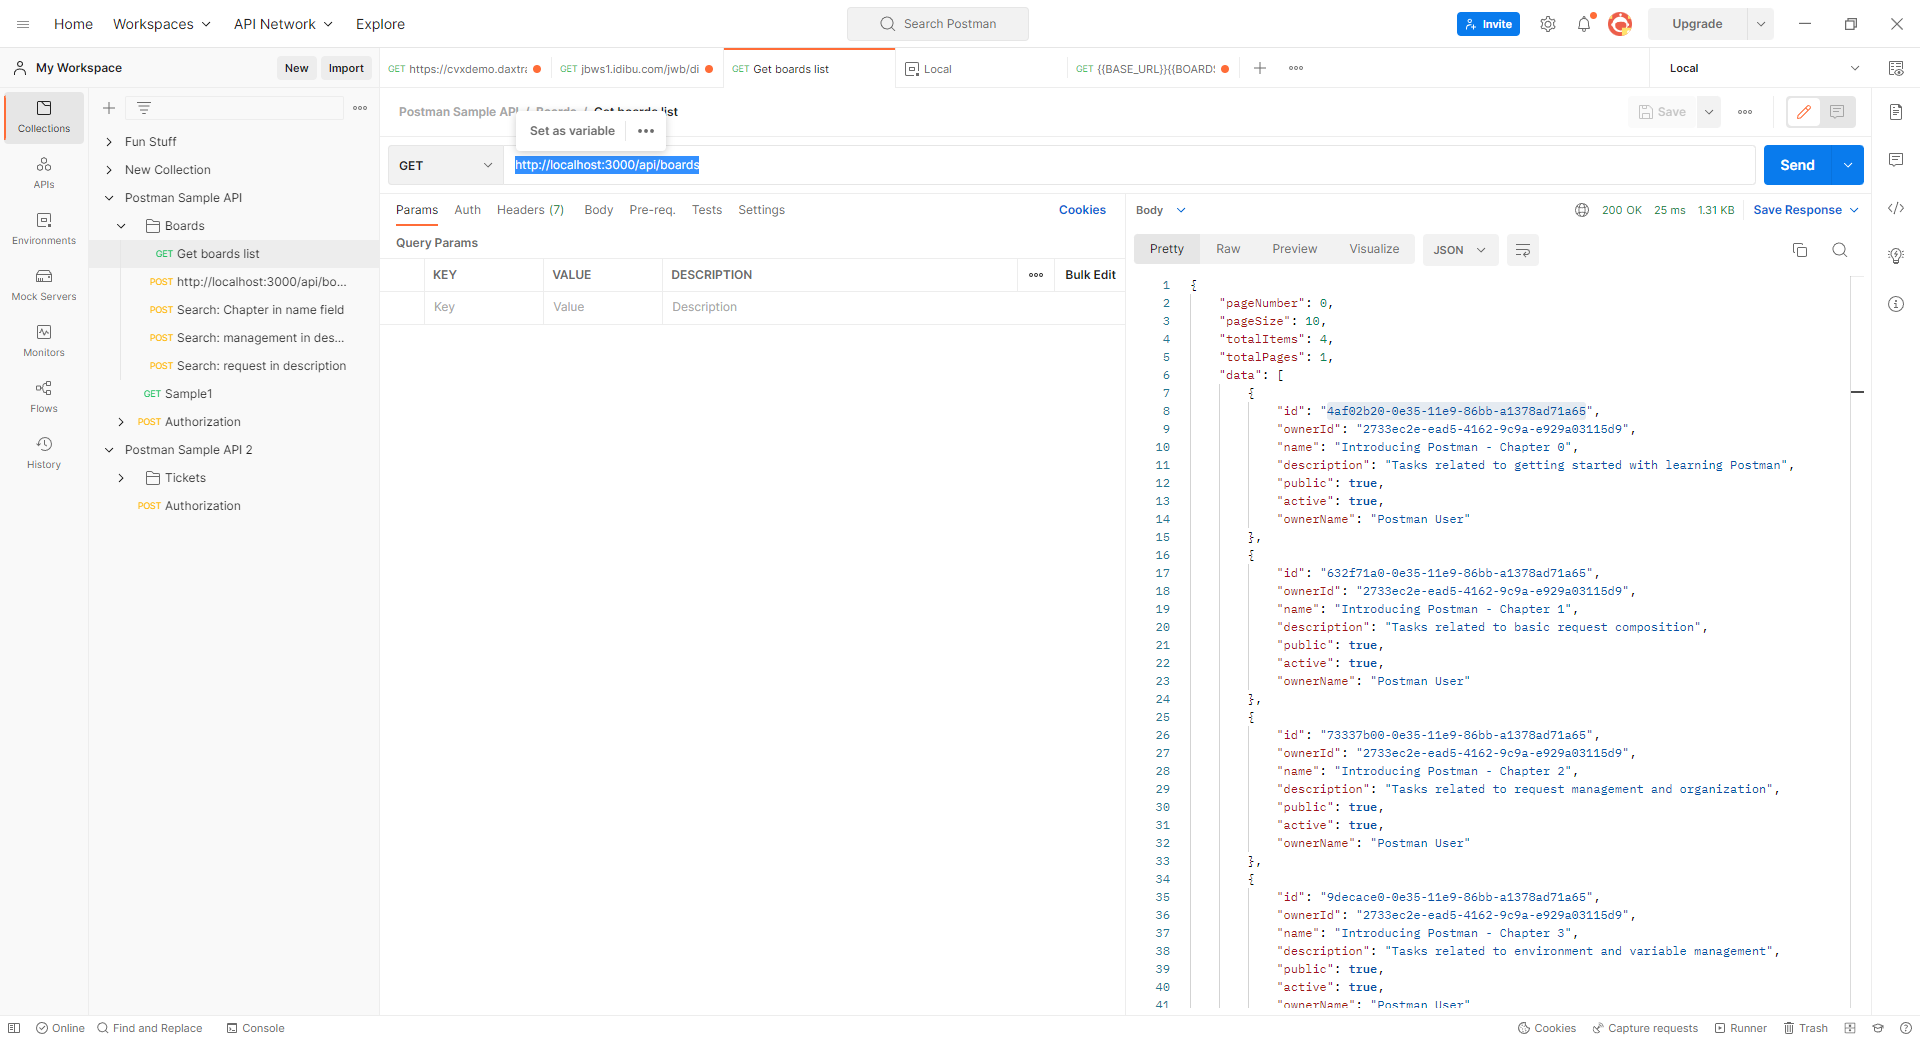Screen dimensions: 1920x1040
Task: Click the collections filter icon
Action: (x=144, y=108)
